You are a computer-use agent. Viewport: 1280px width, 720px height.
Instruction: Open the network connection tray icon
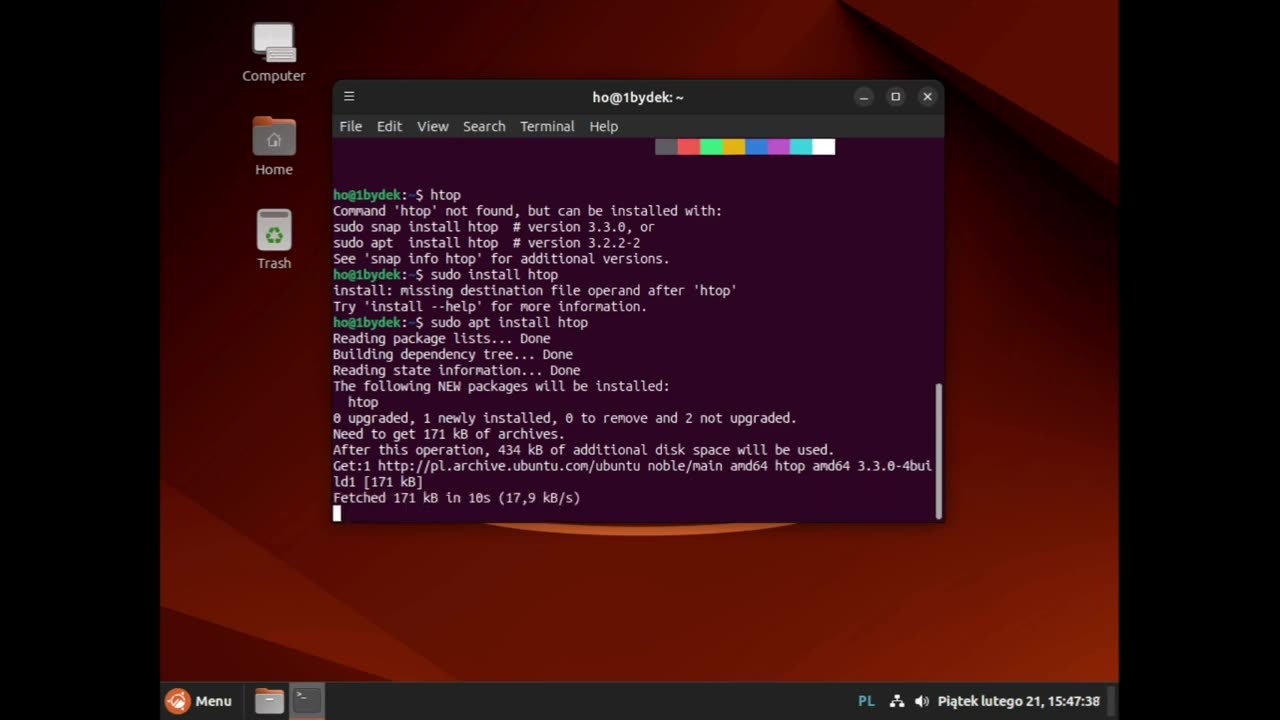[897, 701]
